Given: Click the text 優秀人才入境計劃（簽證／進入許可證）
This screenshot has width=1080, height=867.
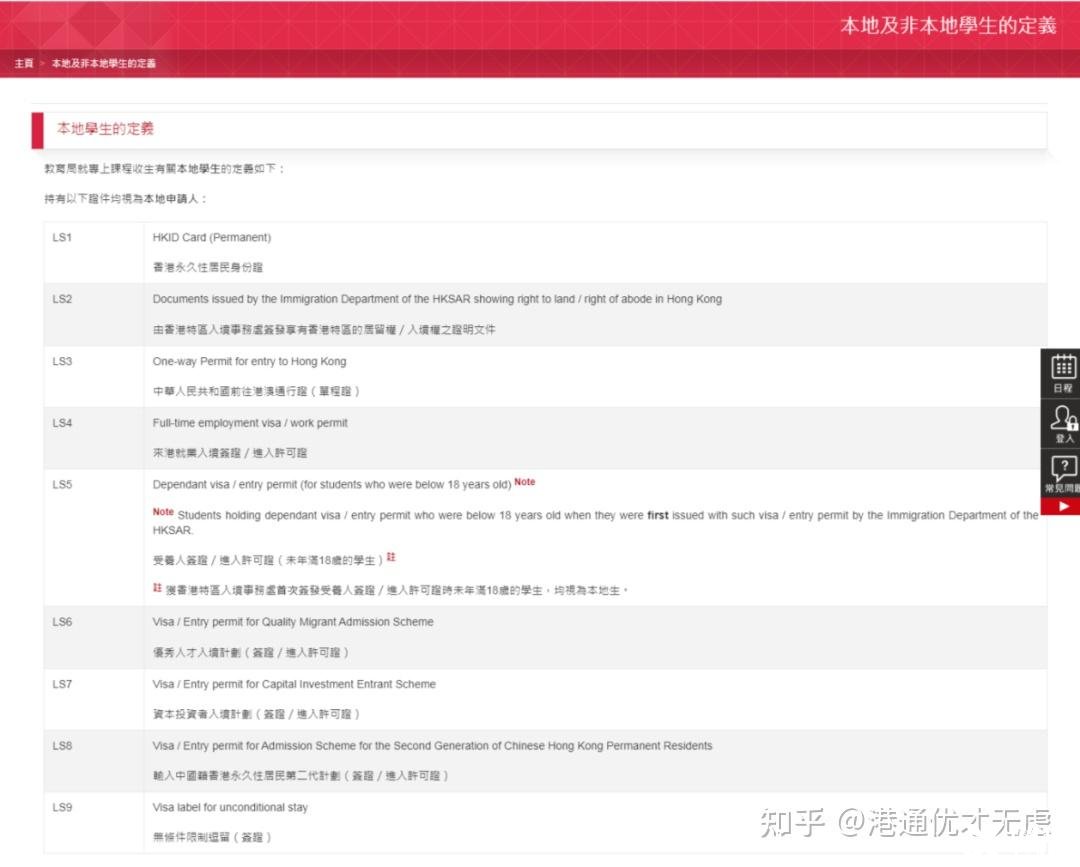Looking at the screenshot, I should pyautogui.click(x=251, y=652).
